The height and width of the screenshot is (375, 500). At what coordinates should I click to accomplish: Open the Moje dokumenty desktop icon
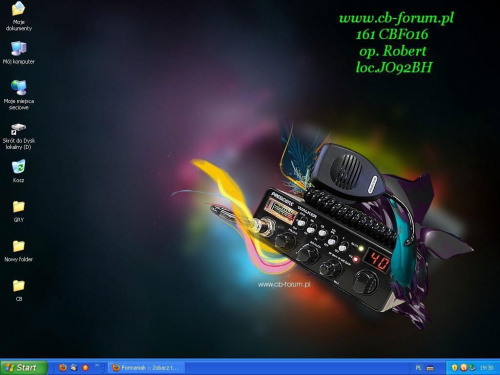[19, 16]
